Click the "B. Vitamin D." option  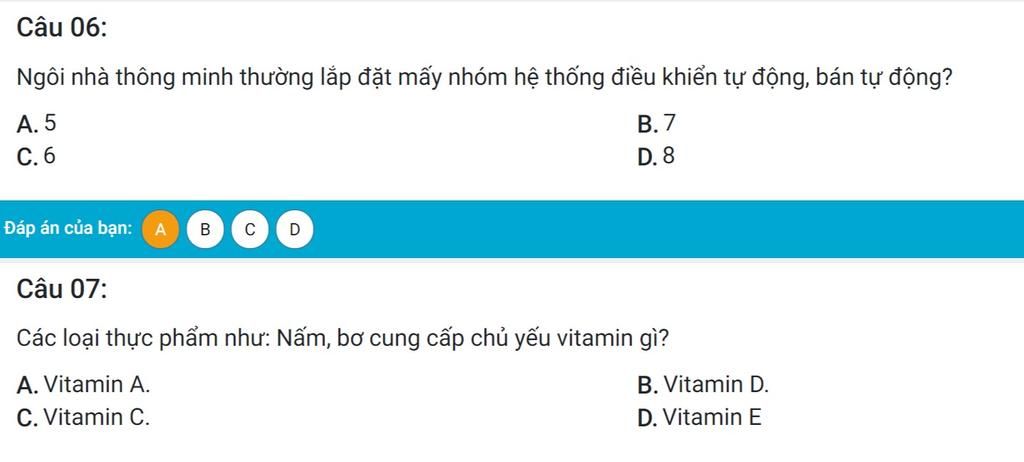(x=703, y=385)
